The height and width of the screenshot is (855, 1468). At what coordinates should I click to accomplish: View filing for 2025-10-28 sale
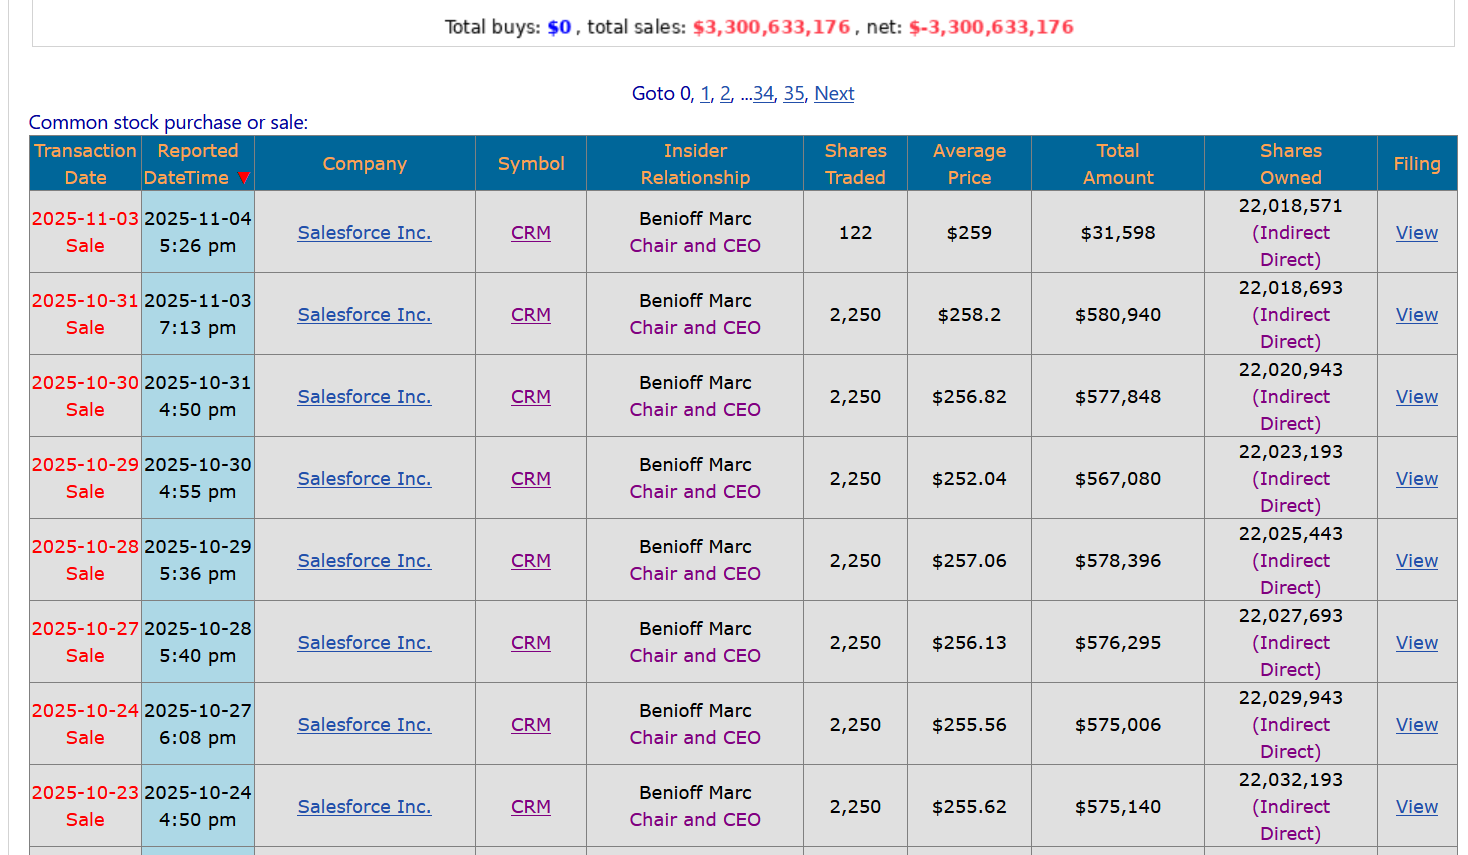[x=1417, y=560]
